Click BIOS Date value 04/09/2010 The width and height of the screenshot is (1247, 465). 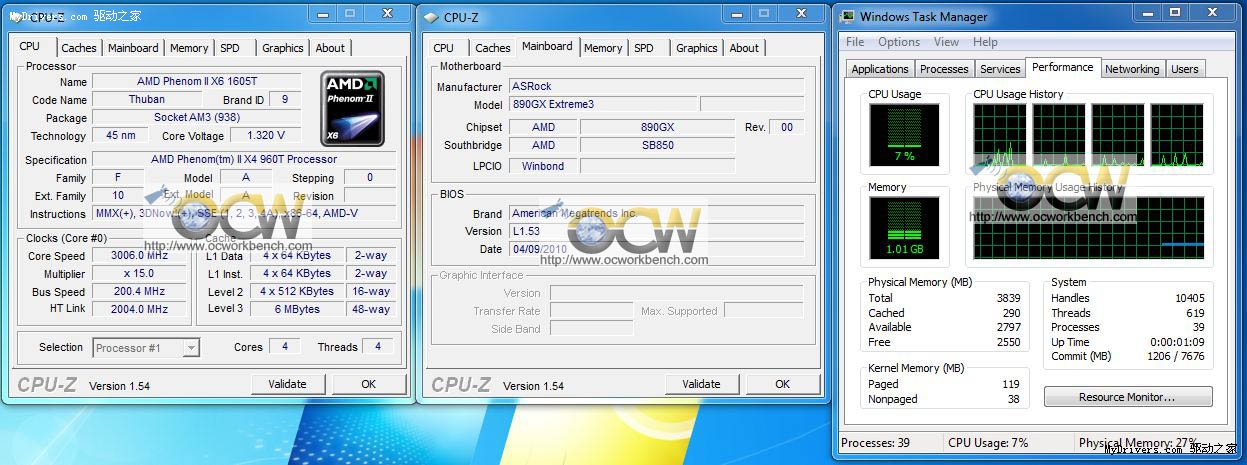click(x=656, y=249)
